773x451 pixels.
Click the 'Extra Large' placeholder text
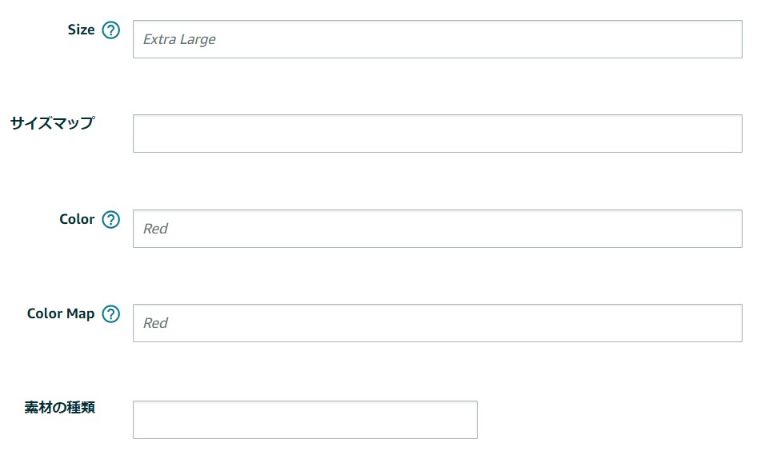point(179,39)
